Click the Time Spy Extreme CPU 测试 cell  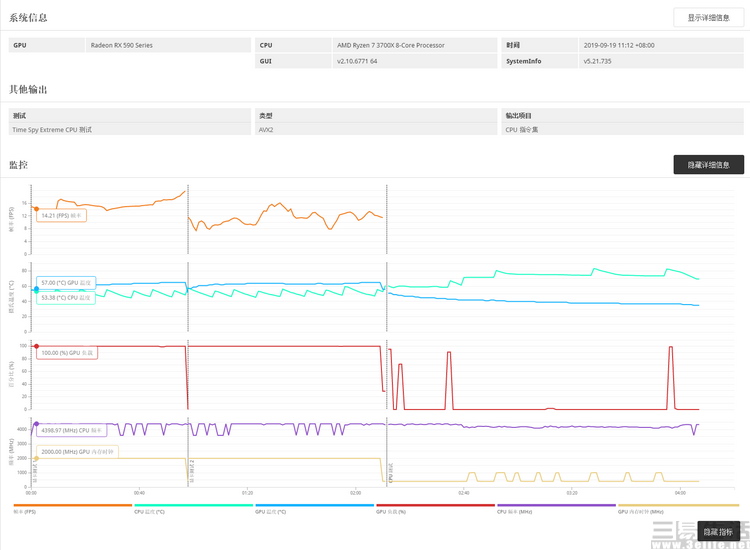coord(130,130)
